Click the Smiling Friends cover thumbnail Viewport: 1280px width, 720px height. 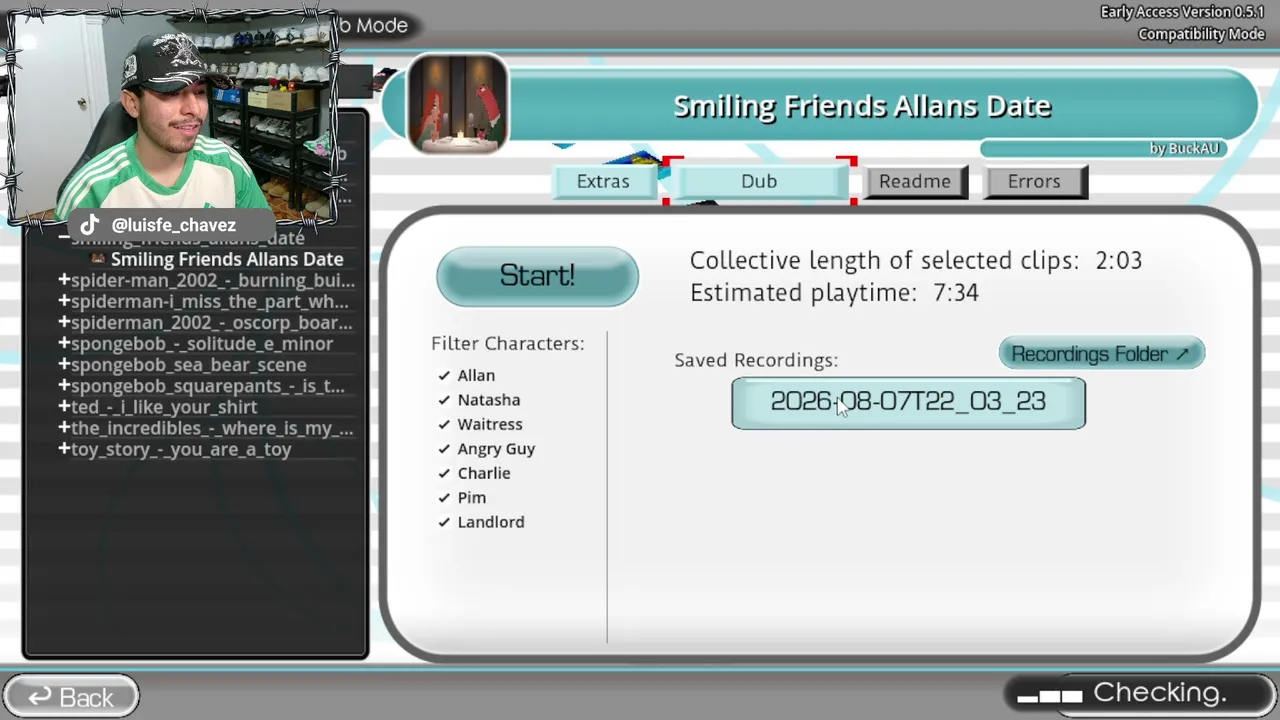(x=457, y=104)
